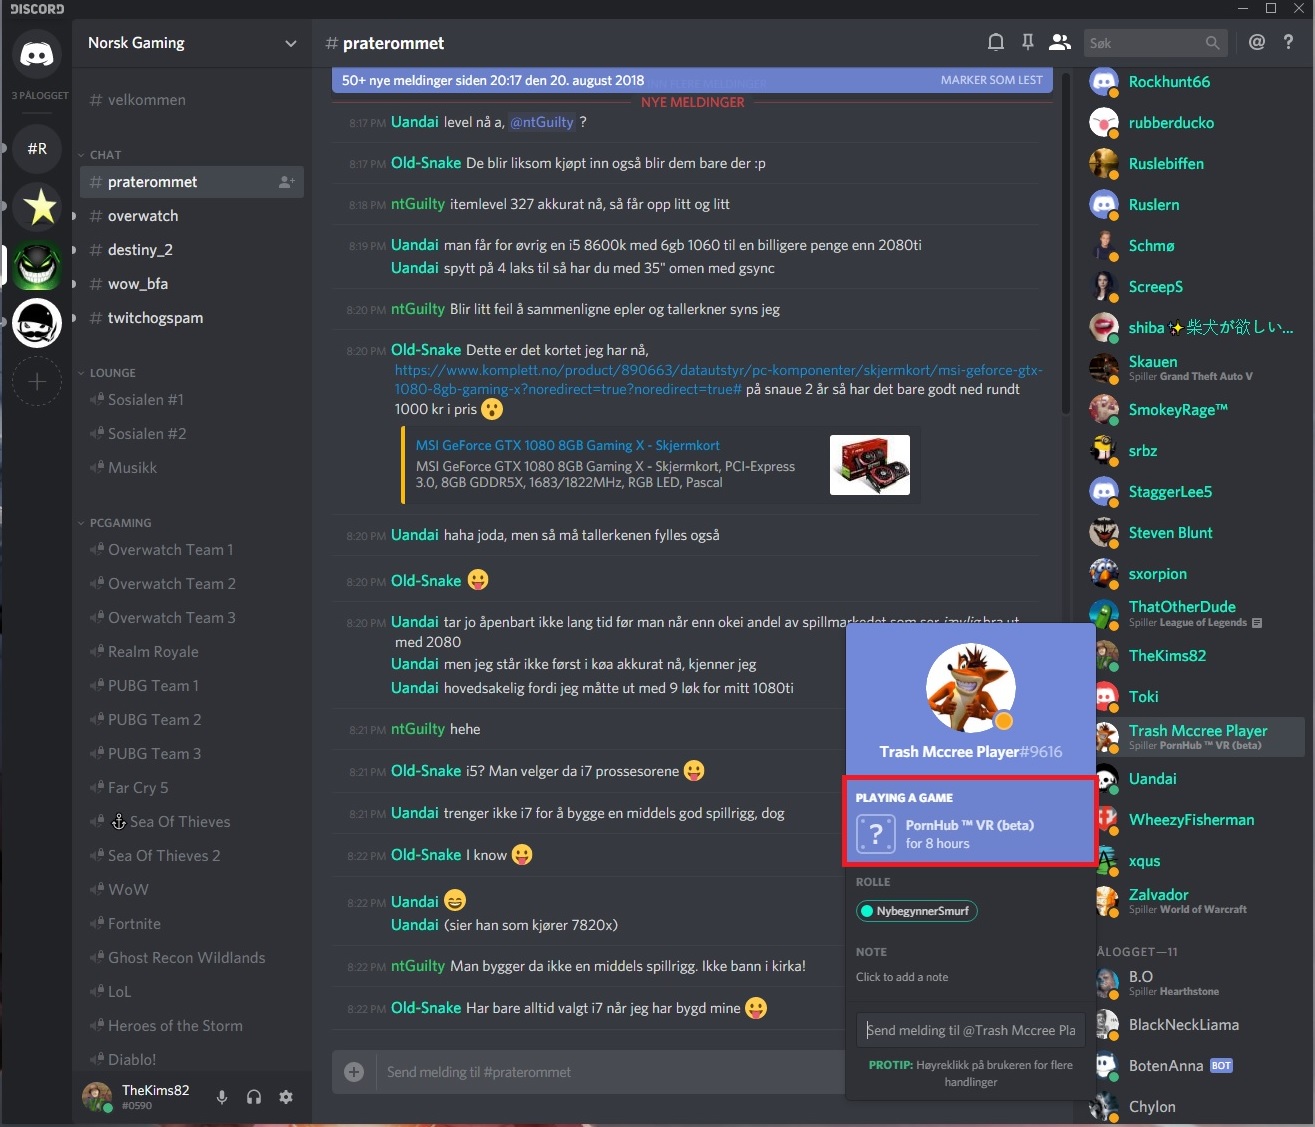
Task: Join the Fortnite voice channel
Action: coord(191,924)
